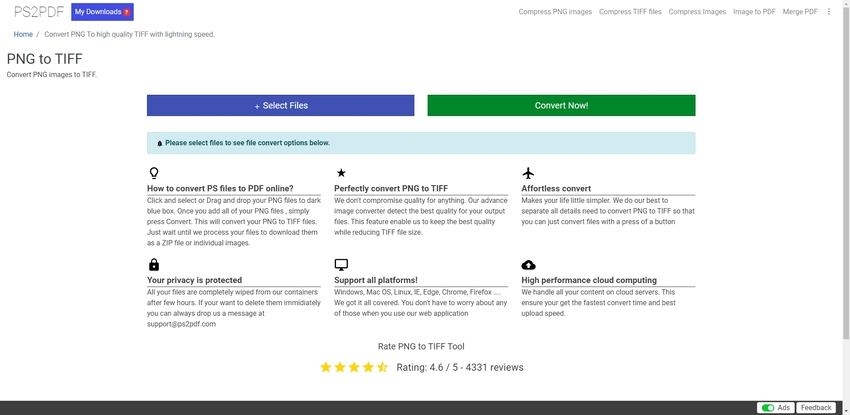The width and height of the screenshot is (850, 415).
Task: Open the three-dot more options menu
Action: point(829,12)
